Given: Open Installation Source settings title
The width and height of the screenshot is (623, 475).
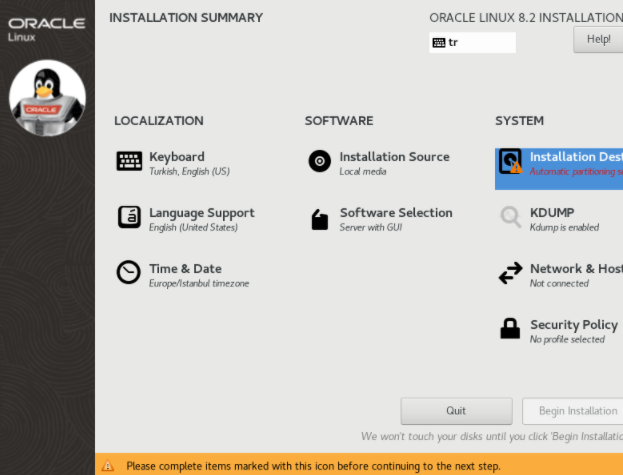Looking at the screenshot, I should (x=395, y=157).
